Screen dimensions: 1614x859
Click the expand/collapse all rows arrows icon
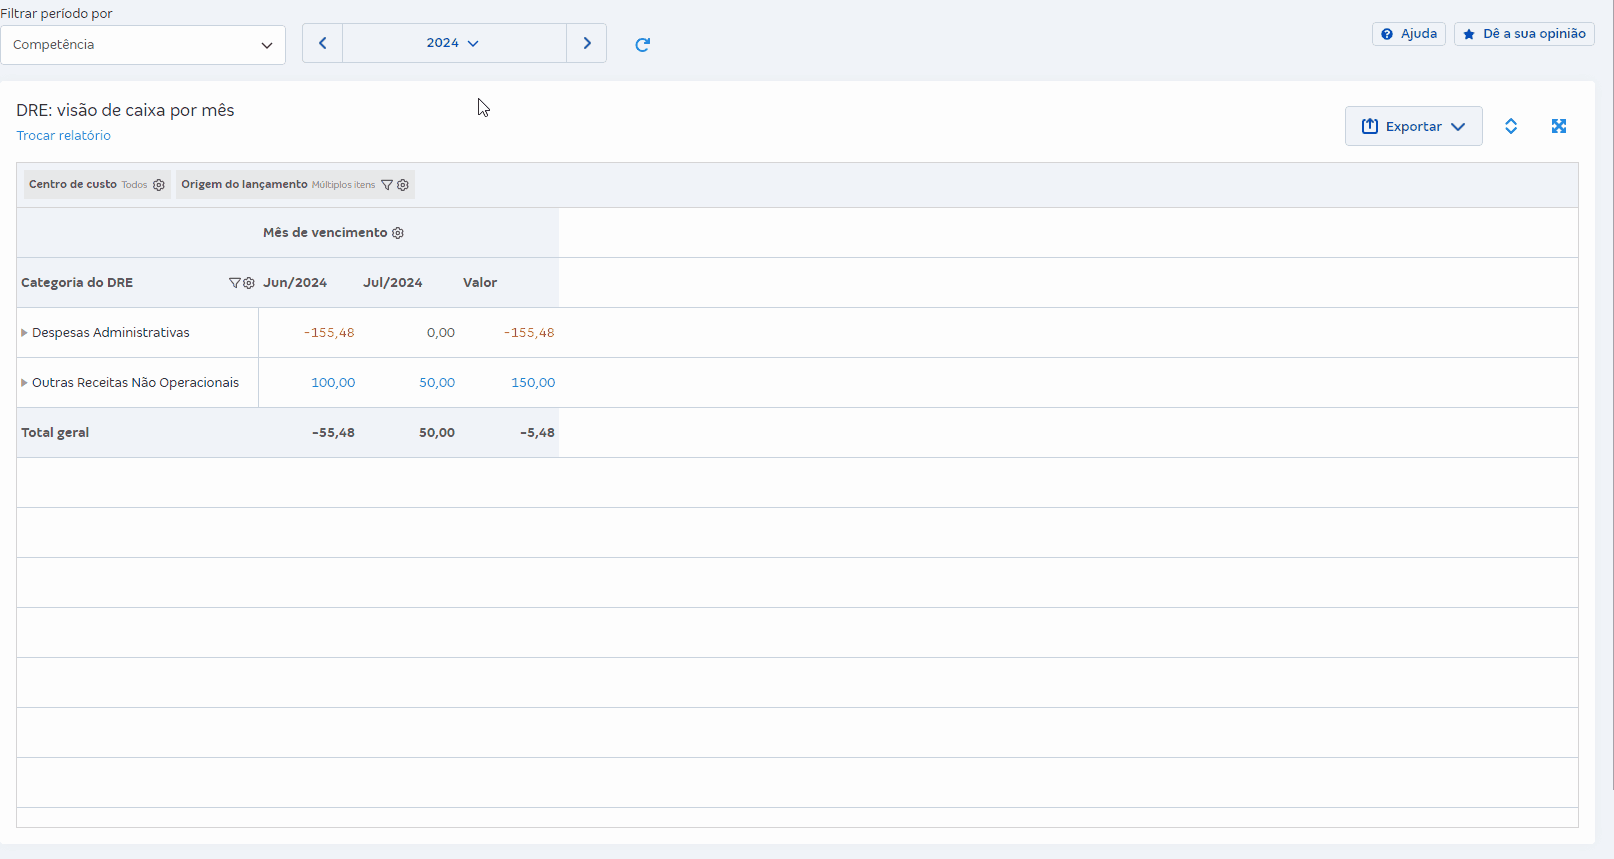pyautogui.click(x=1511, y=126)
